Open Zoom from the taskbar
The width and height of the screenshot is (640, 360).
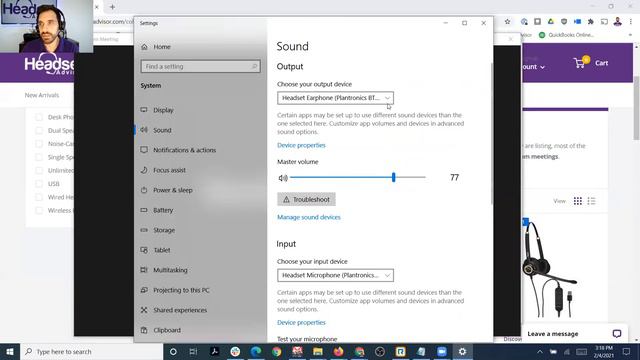[442, 351]
